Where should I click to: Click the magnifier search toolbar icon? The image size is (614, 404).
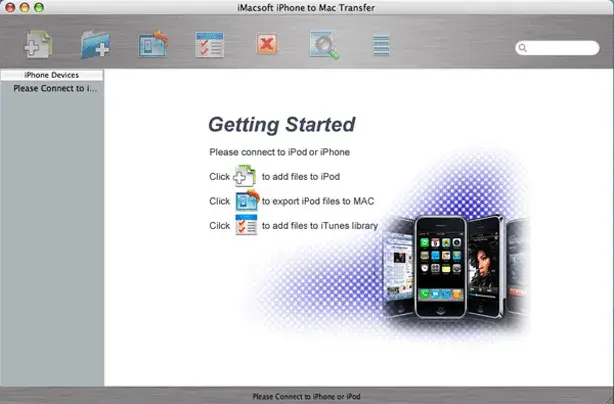[324, 45]
